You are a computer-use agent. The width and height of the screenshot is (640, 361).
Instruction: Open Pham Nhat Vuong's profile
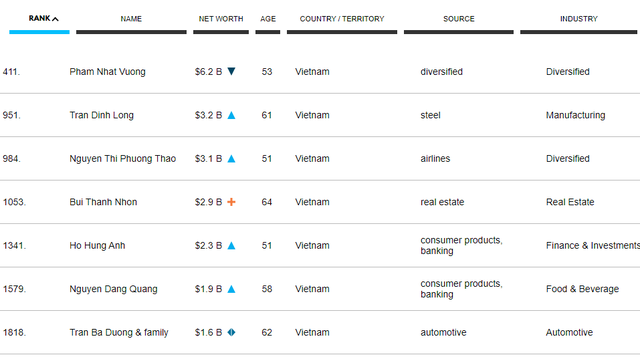(107, 71)
